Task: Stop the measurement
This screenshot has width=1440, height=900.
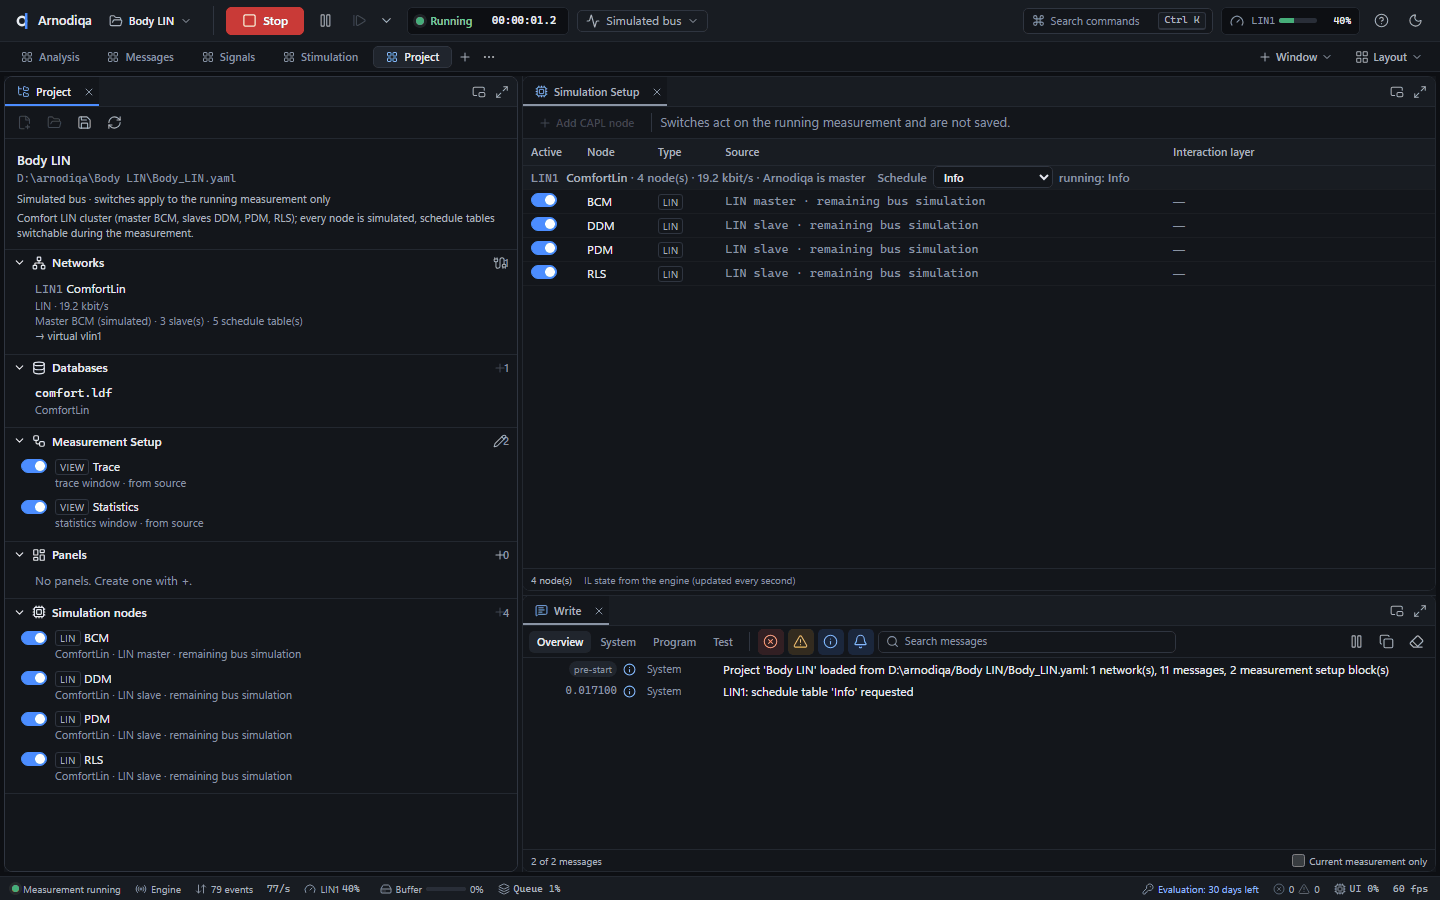Action: coord(265,21)
